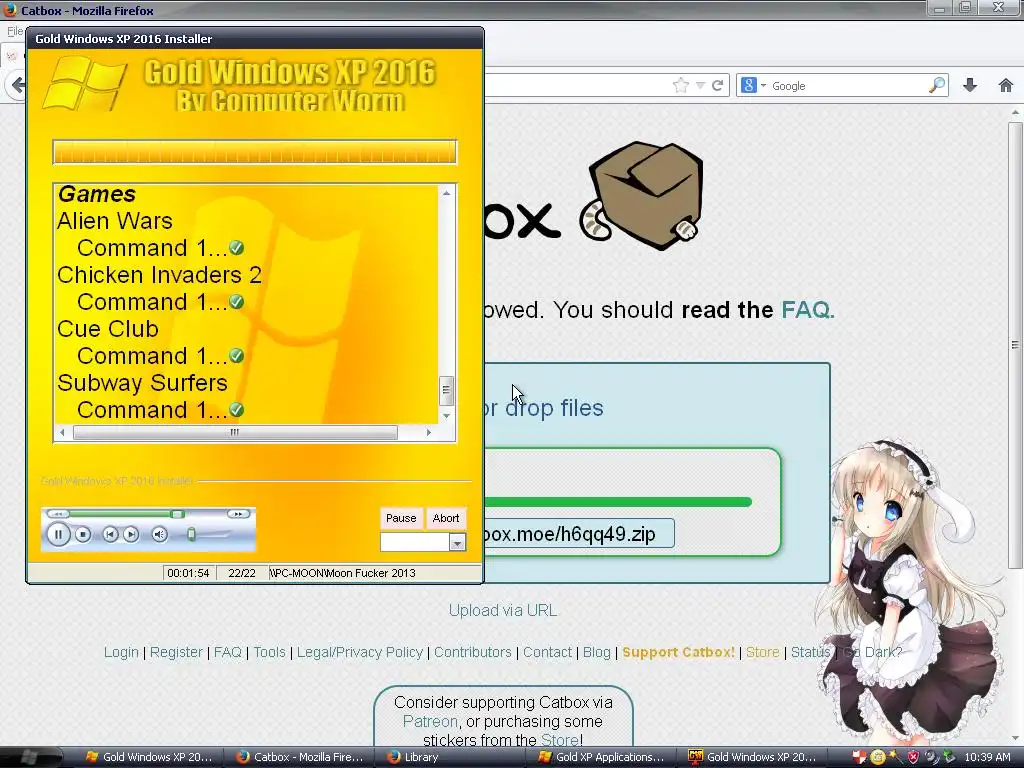This screenshot has width=1024, height=768.
Task: Open the Login link in Catbox footer
Action: coord(121,652)
